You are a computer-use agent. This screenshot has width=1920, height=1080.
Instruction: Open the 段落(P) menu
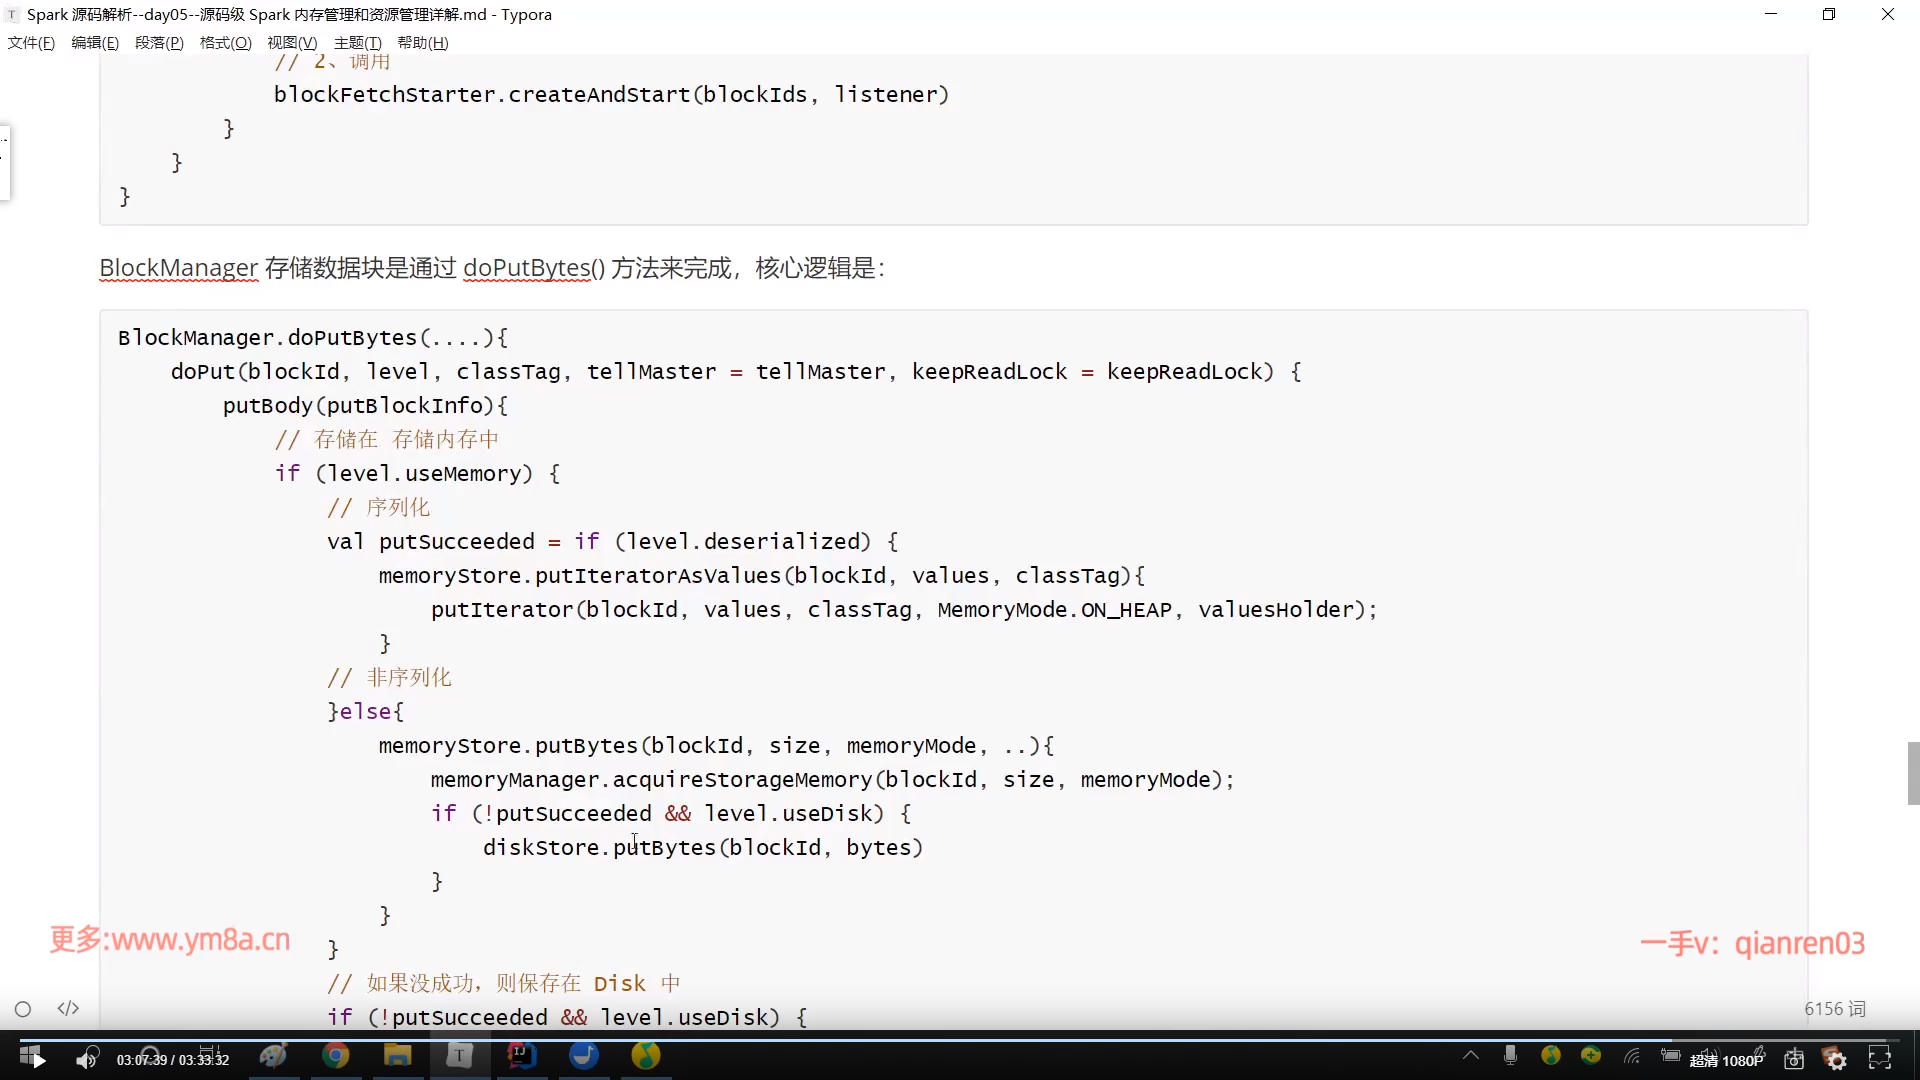pyautogui.click(x=159, y=43)
